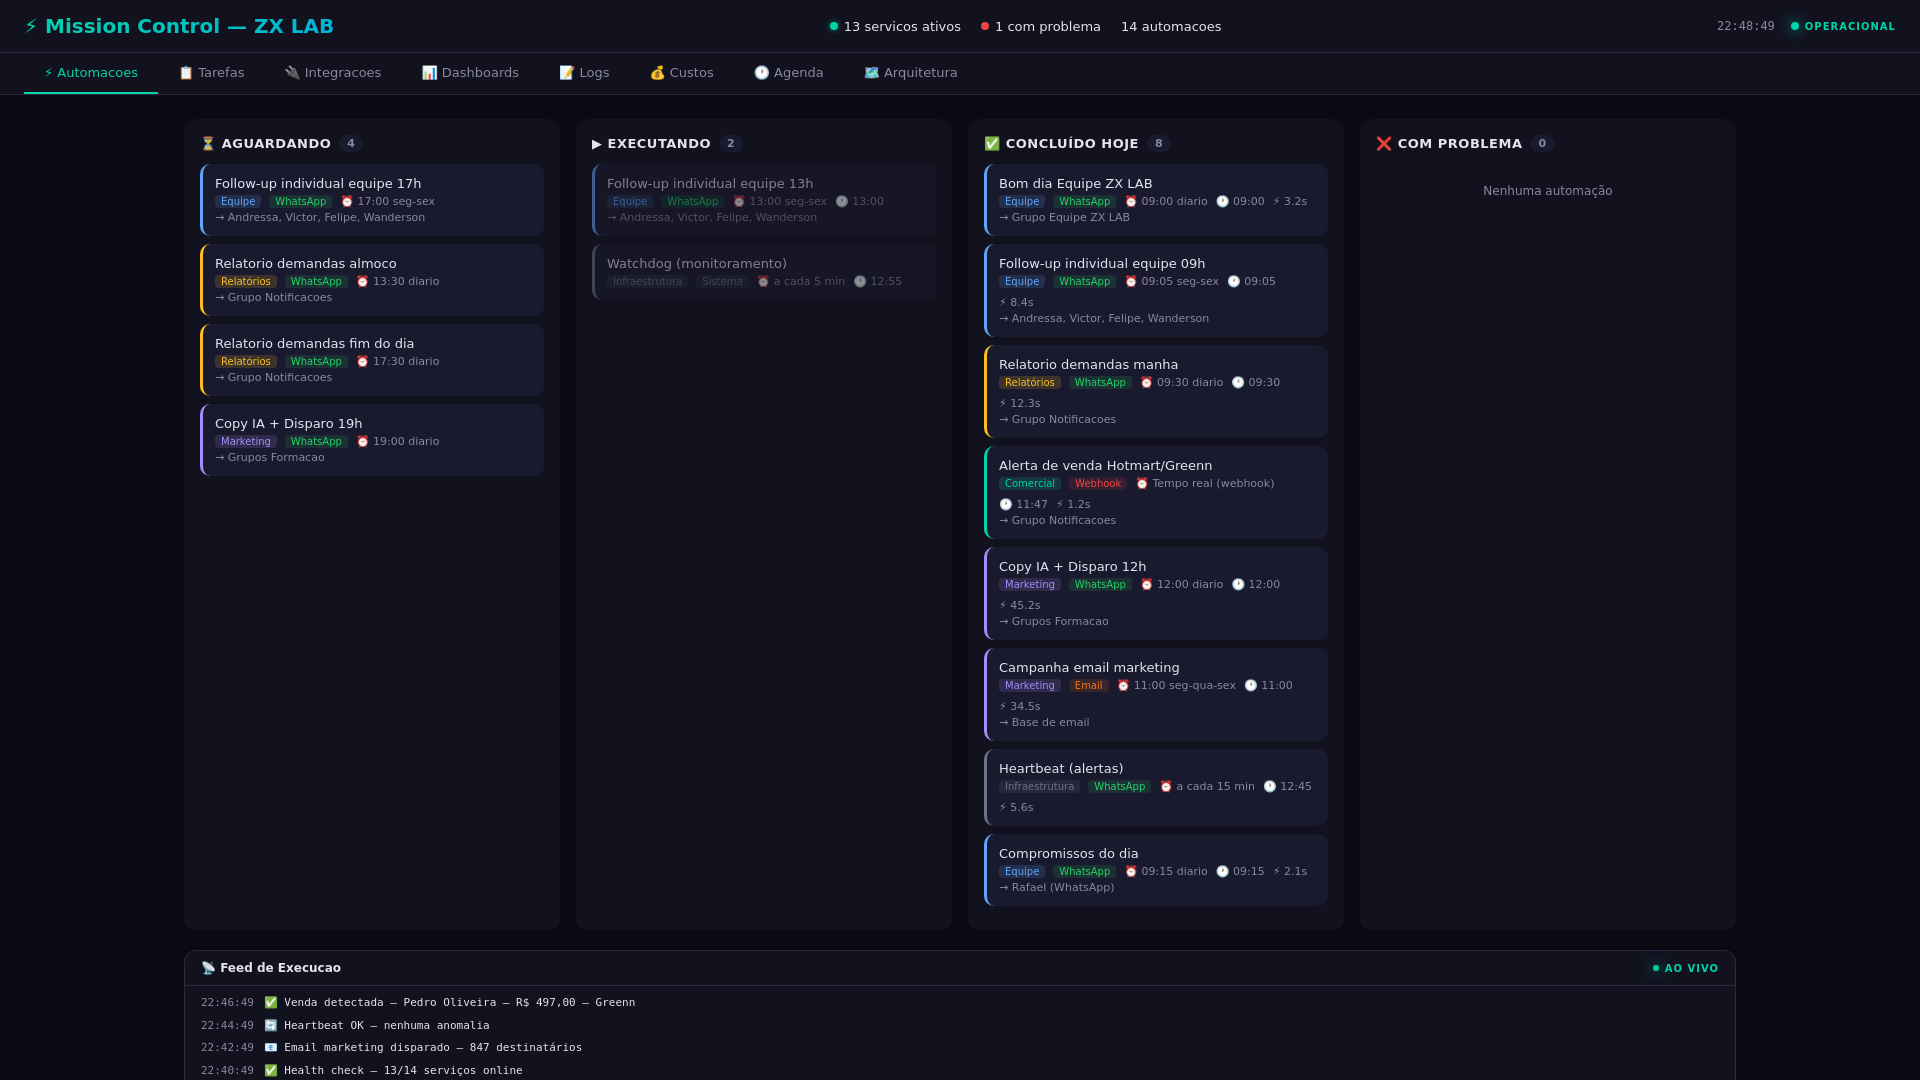Open the Follow-up individual equipe 09h card

pos(1156,291)
